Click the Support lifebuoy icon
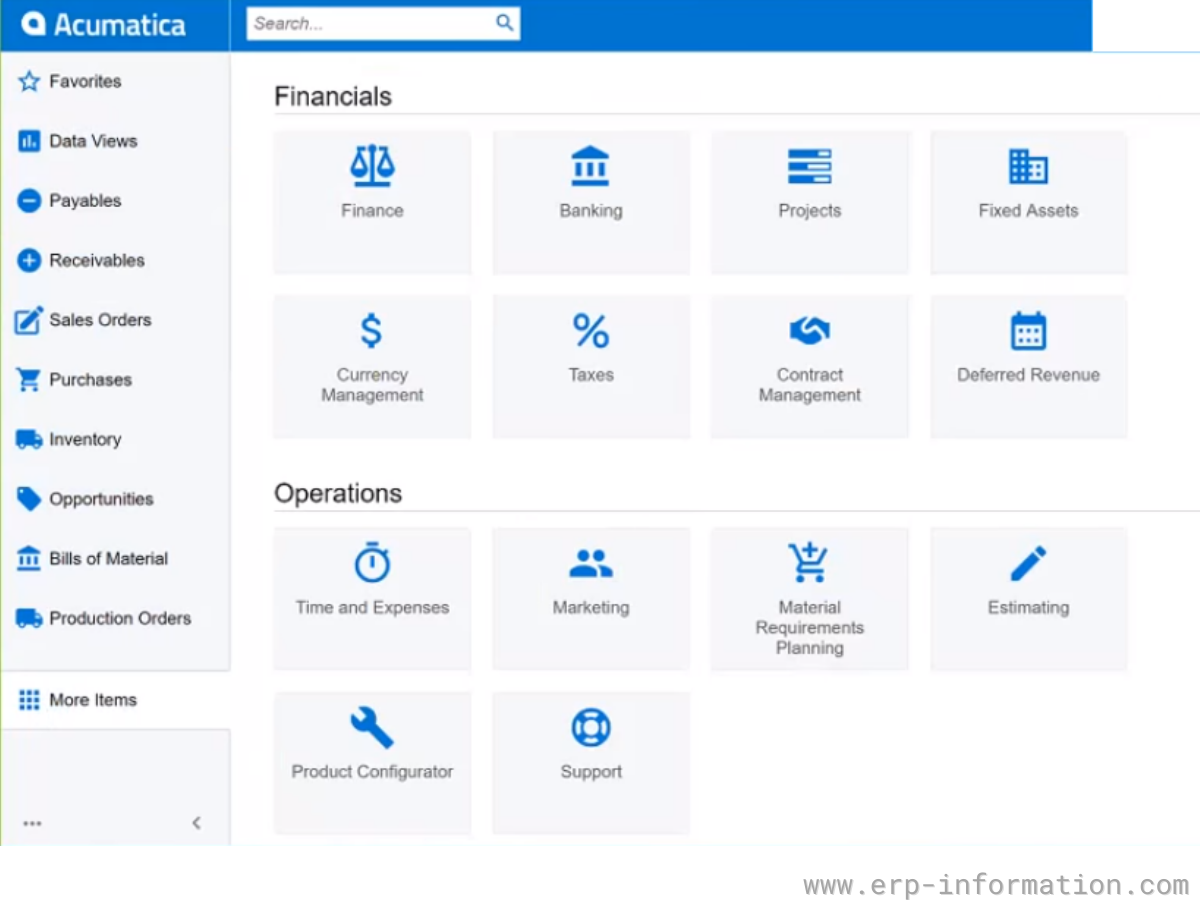The image size is (1200, 900). (x=591, y=727)
